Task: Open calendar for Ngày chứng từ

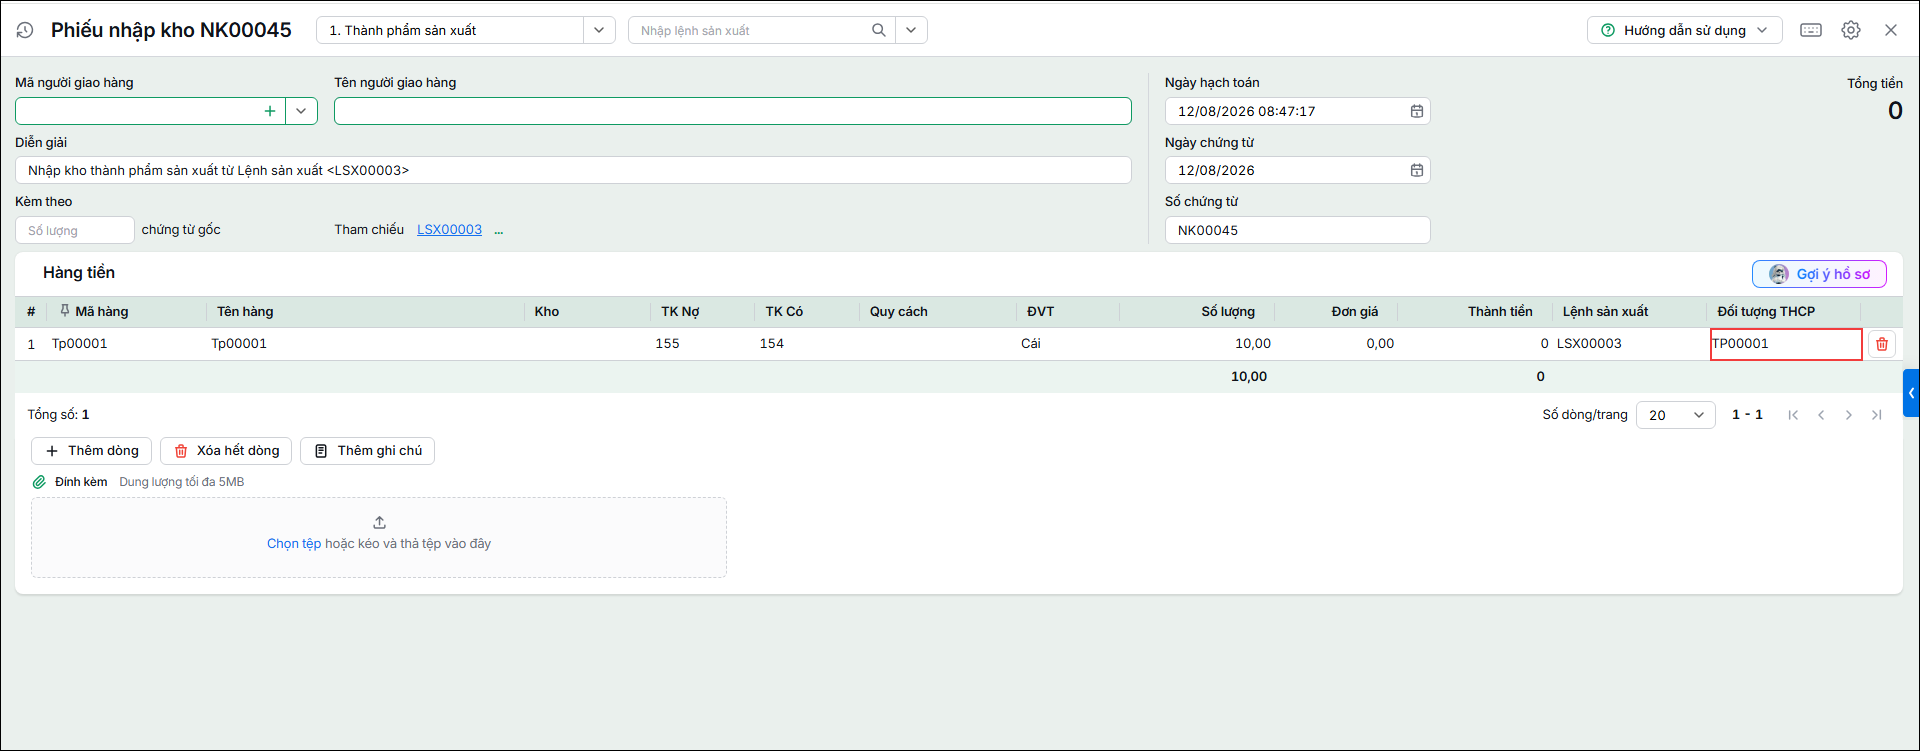Action: point(1417,170)
